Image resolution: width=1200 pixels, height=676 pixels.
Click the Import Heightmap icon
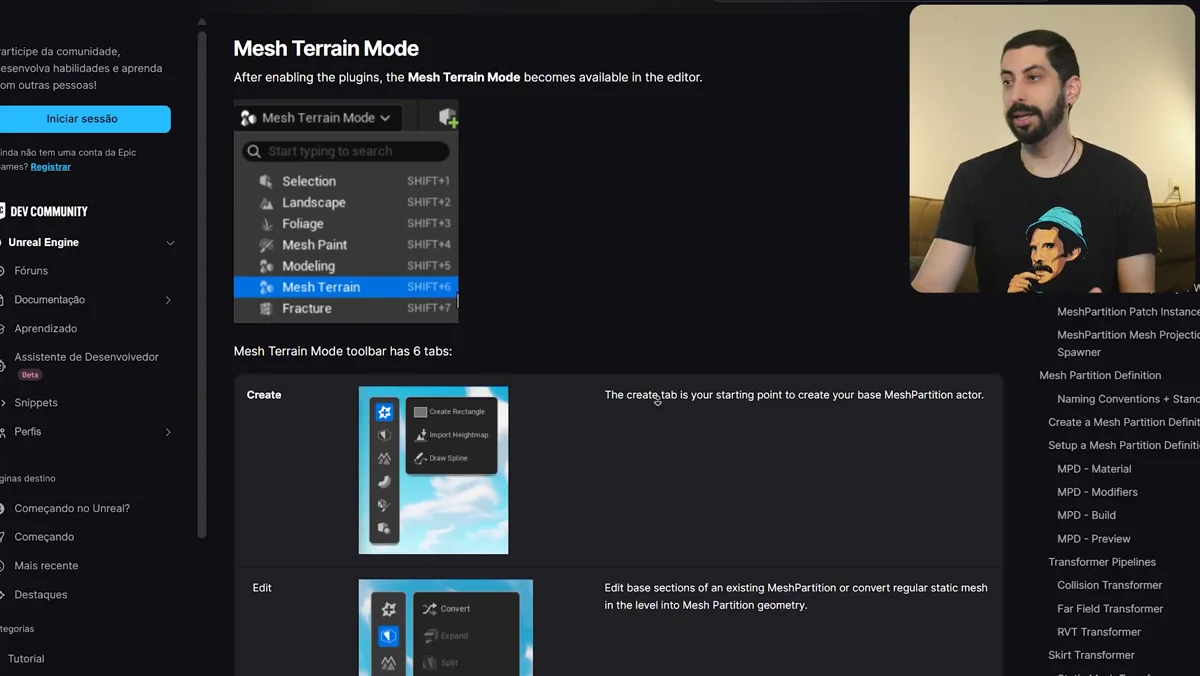click(x=421, y=435)
